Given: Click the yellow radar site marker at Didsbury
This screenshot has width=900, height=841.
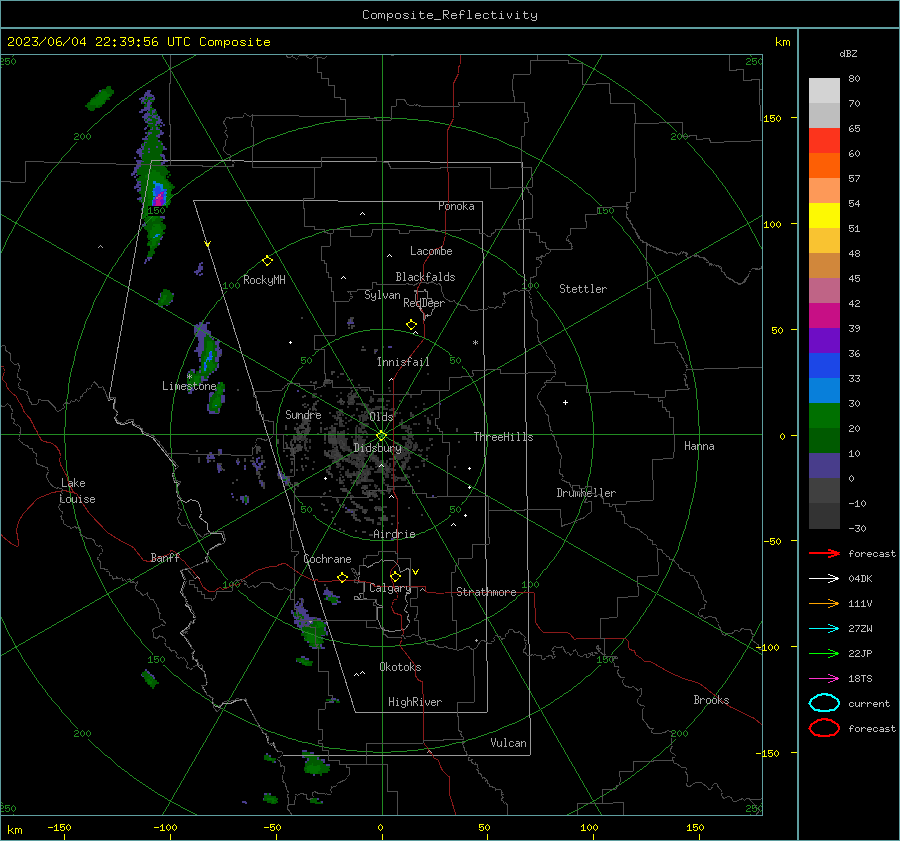Looking at the screenshot, I should 381,436.
